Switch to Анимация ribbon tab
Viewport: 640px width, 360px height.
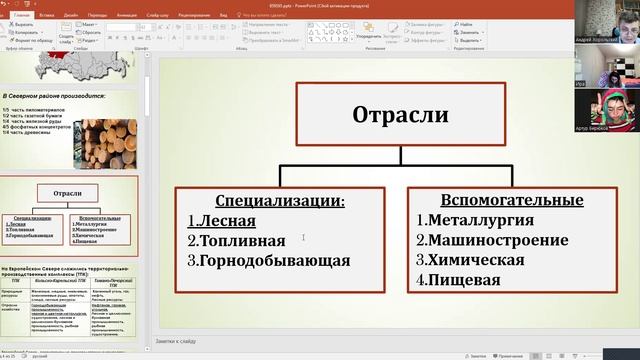coord(127,15)
